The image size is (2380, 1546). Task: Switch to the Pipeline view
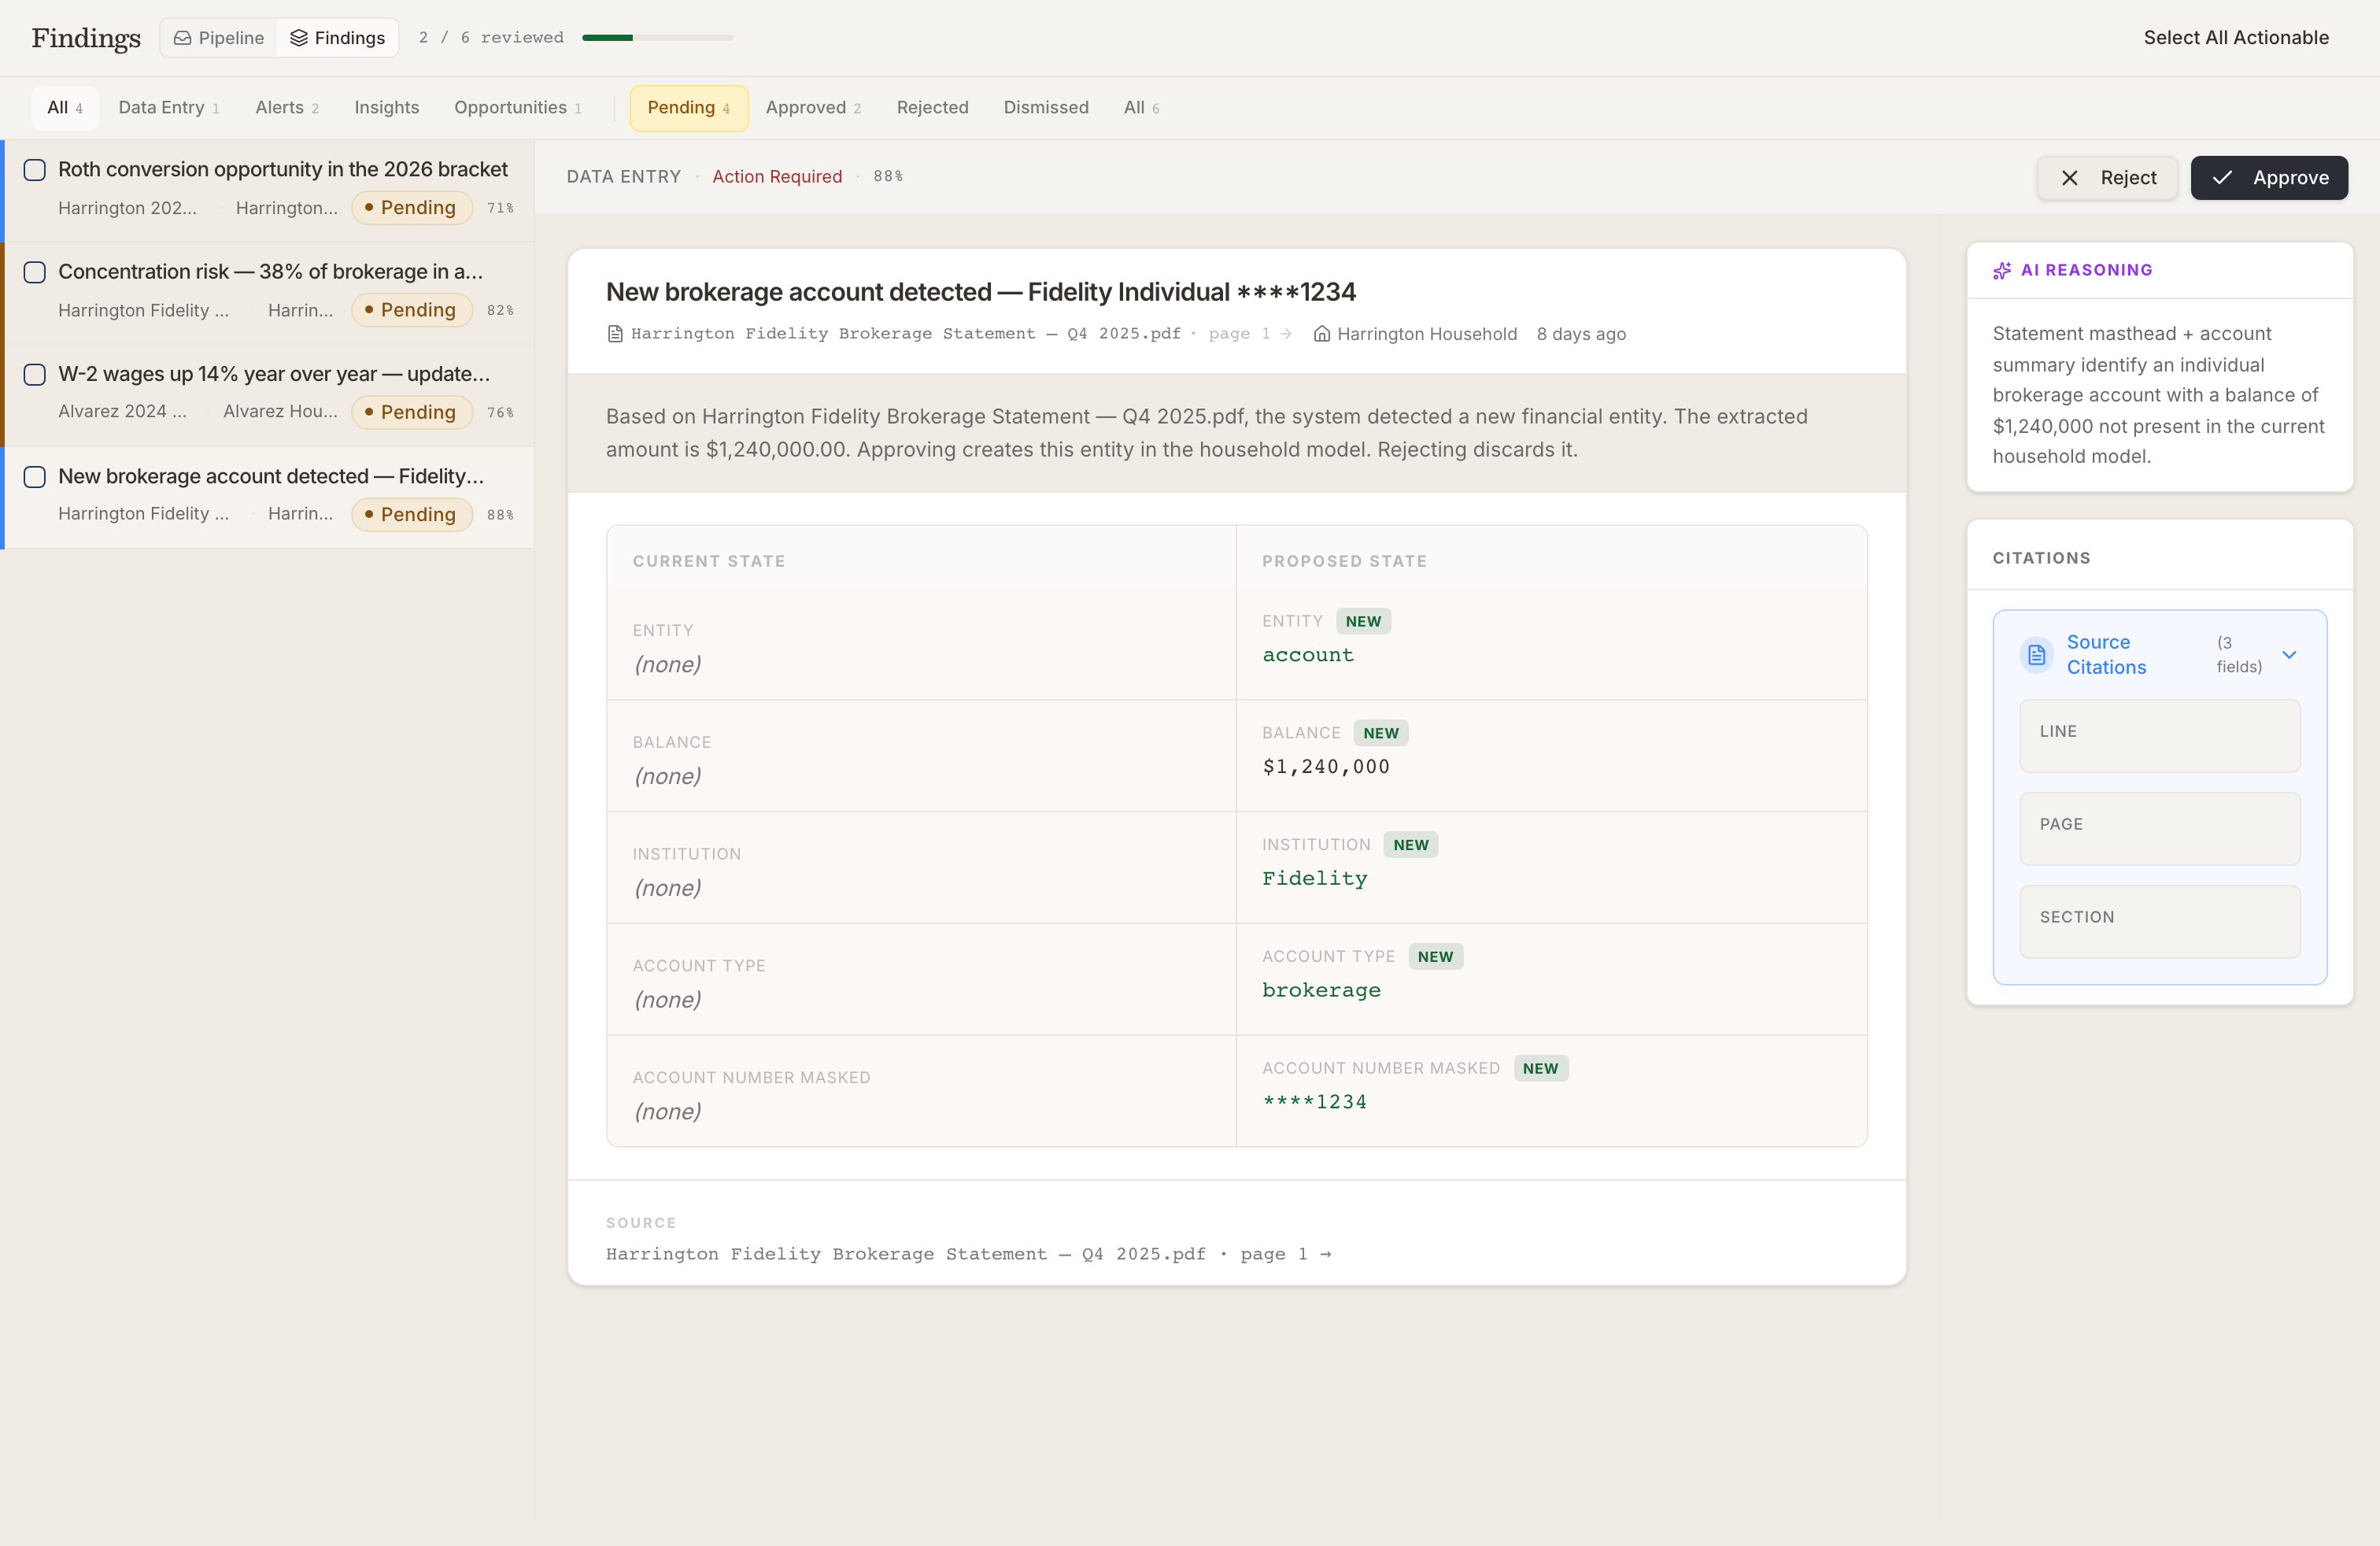pyautogui.click(x=219, y=38)
